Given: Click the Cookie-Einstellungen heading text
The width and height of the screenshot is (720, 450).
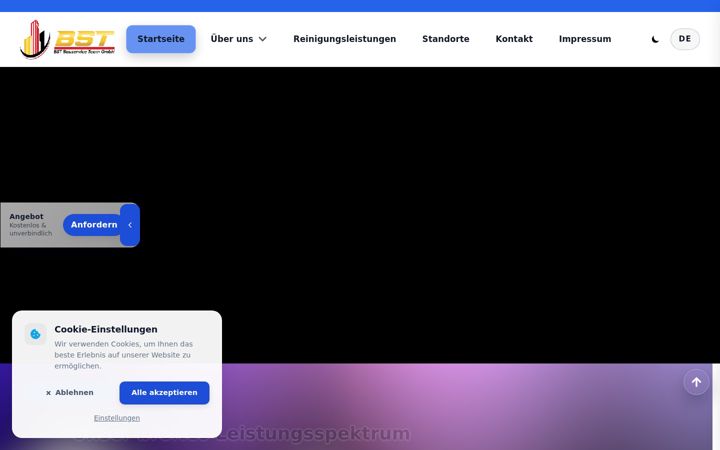Looking at the screenshot, I should pyautogui.click(x=106, y=329).
